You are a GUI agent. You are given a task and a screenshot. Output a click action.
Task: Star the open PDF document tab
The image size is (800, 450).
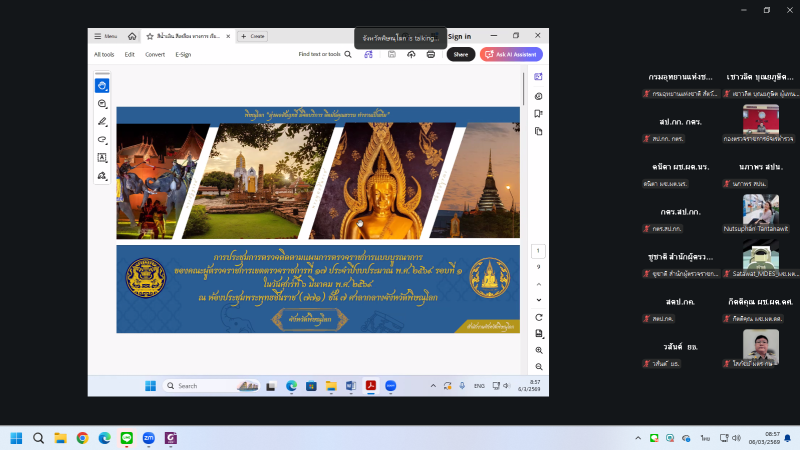(x=150, y=36)
